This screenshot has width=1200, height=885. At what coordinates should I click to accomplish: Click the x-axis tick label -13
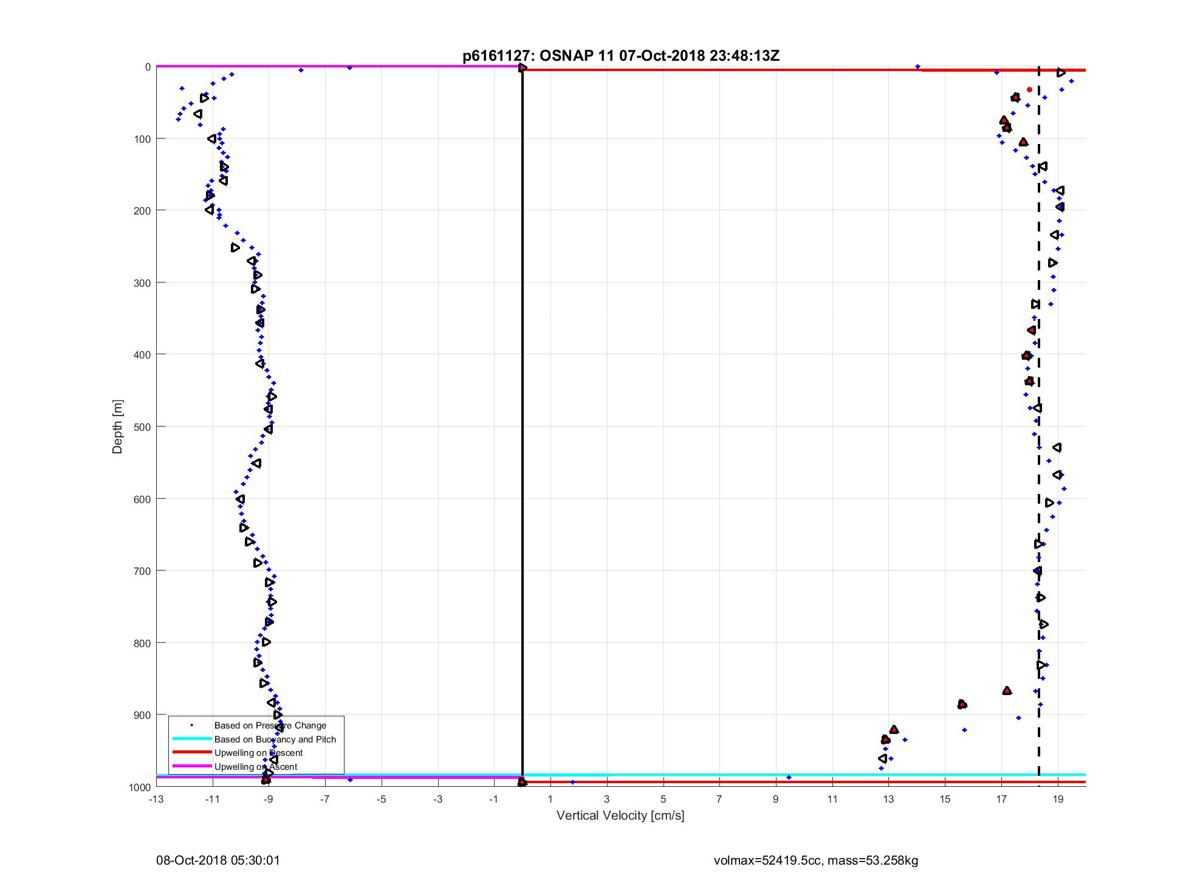point(156,800)
